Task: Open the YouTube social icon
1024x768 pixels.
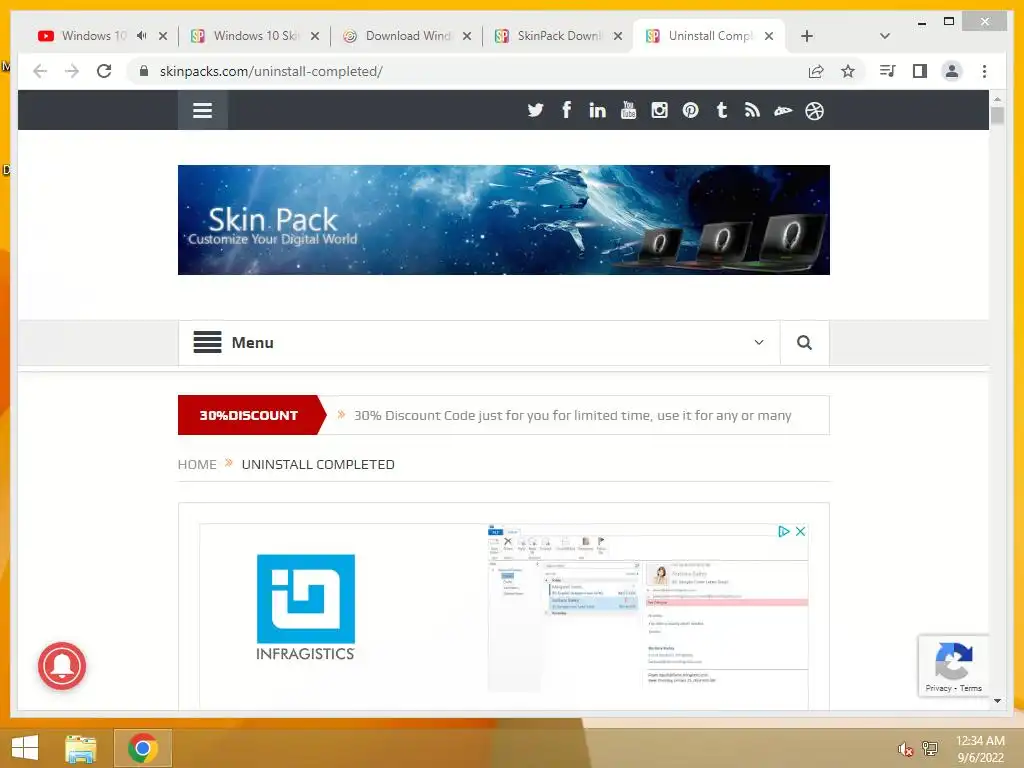Action: point(628,110)
